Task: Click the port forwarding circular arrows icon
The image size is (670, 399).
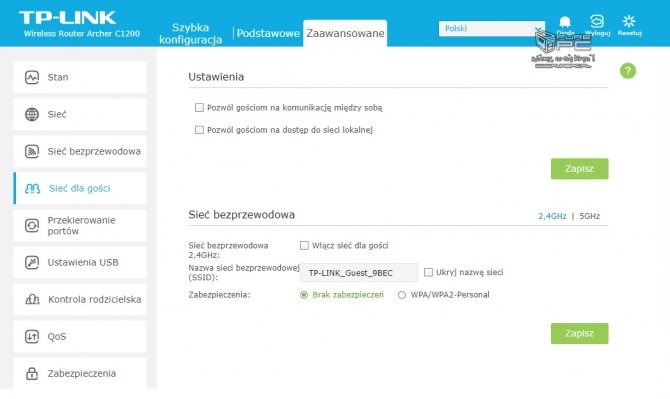Action: pyautogui.click(x=32, y=226)
